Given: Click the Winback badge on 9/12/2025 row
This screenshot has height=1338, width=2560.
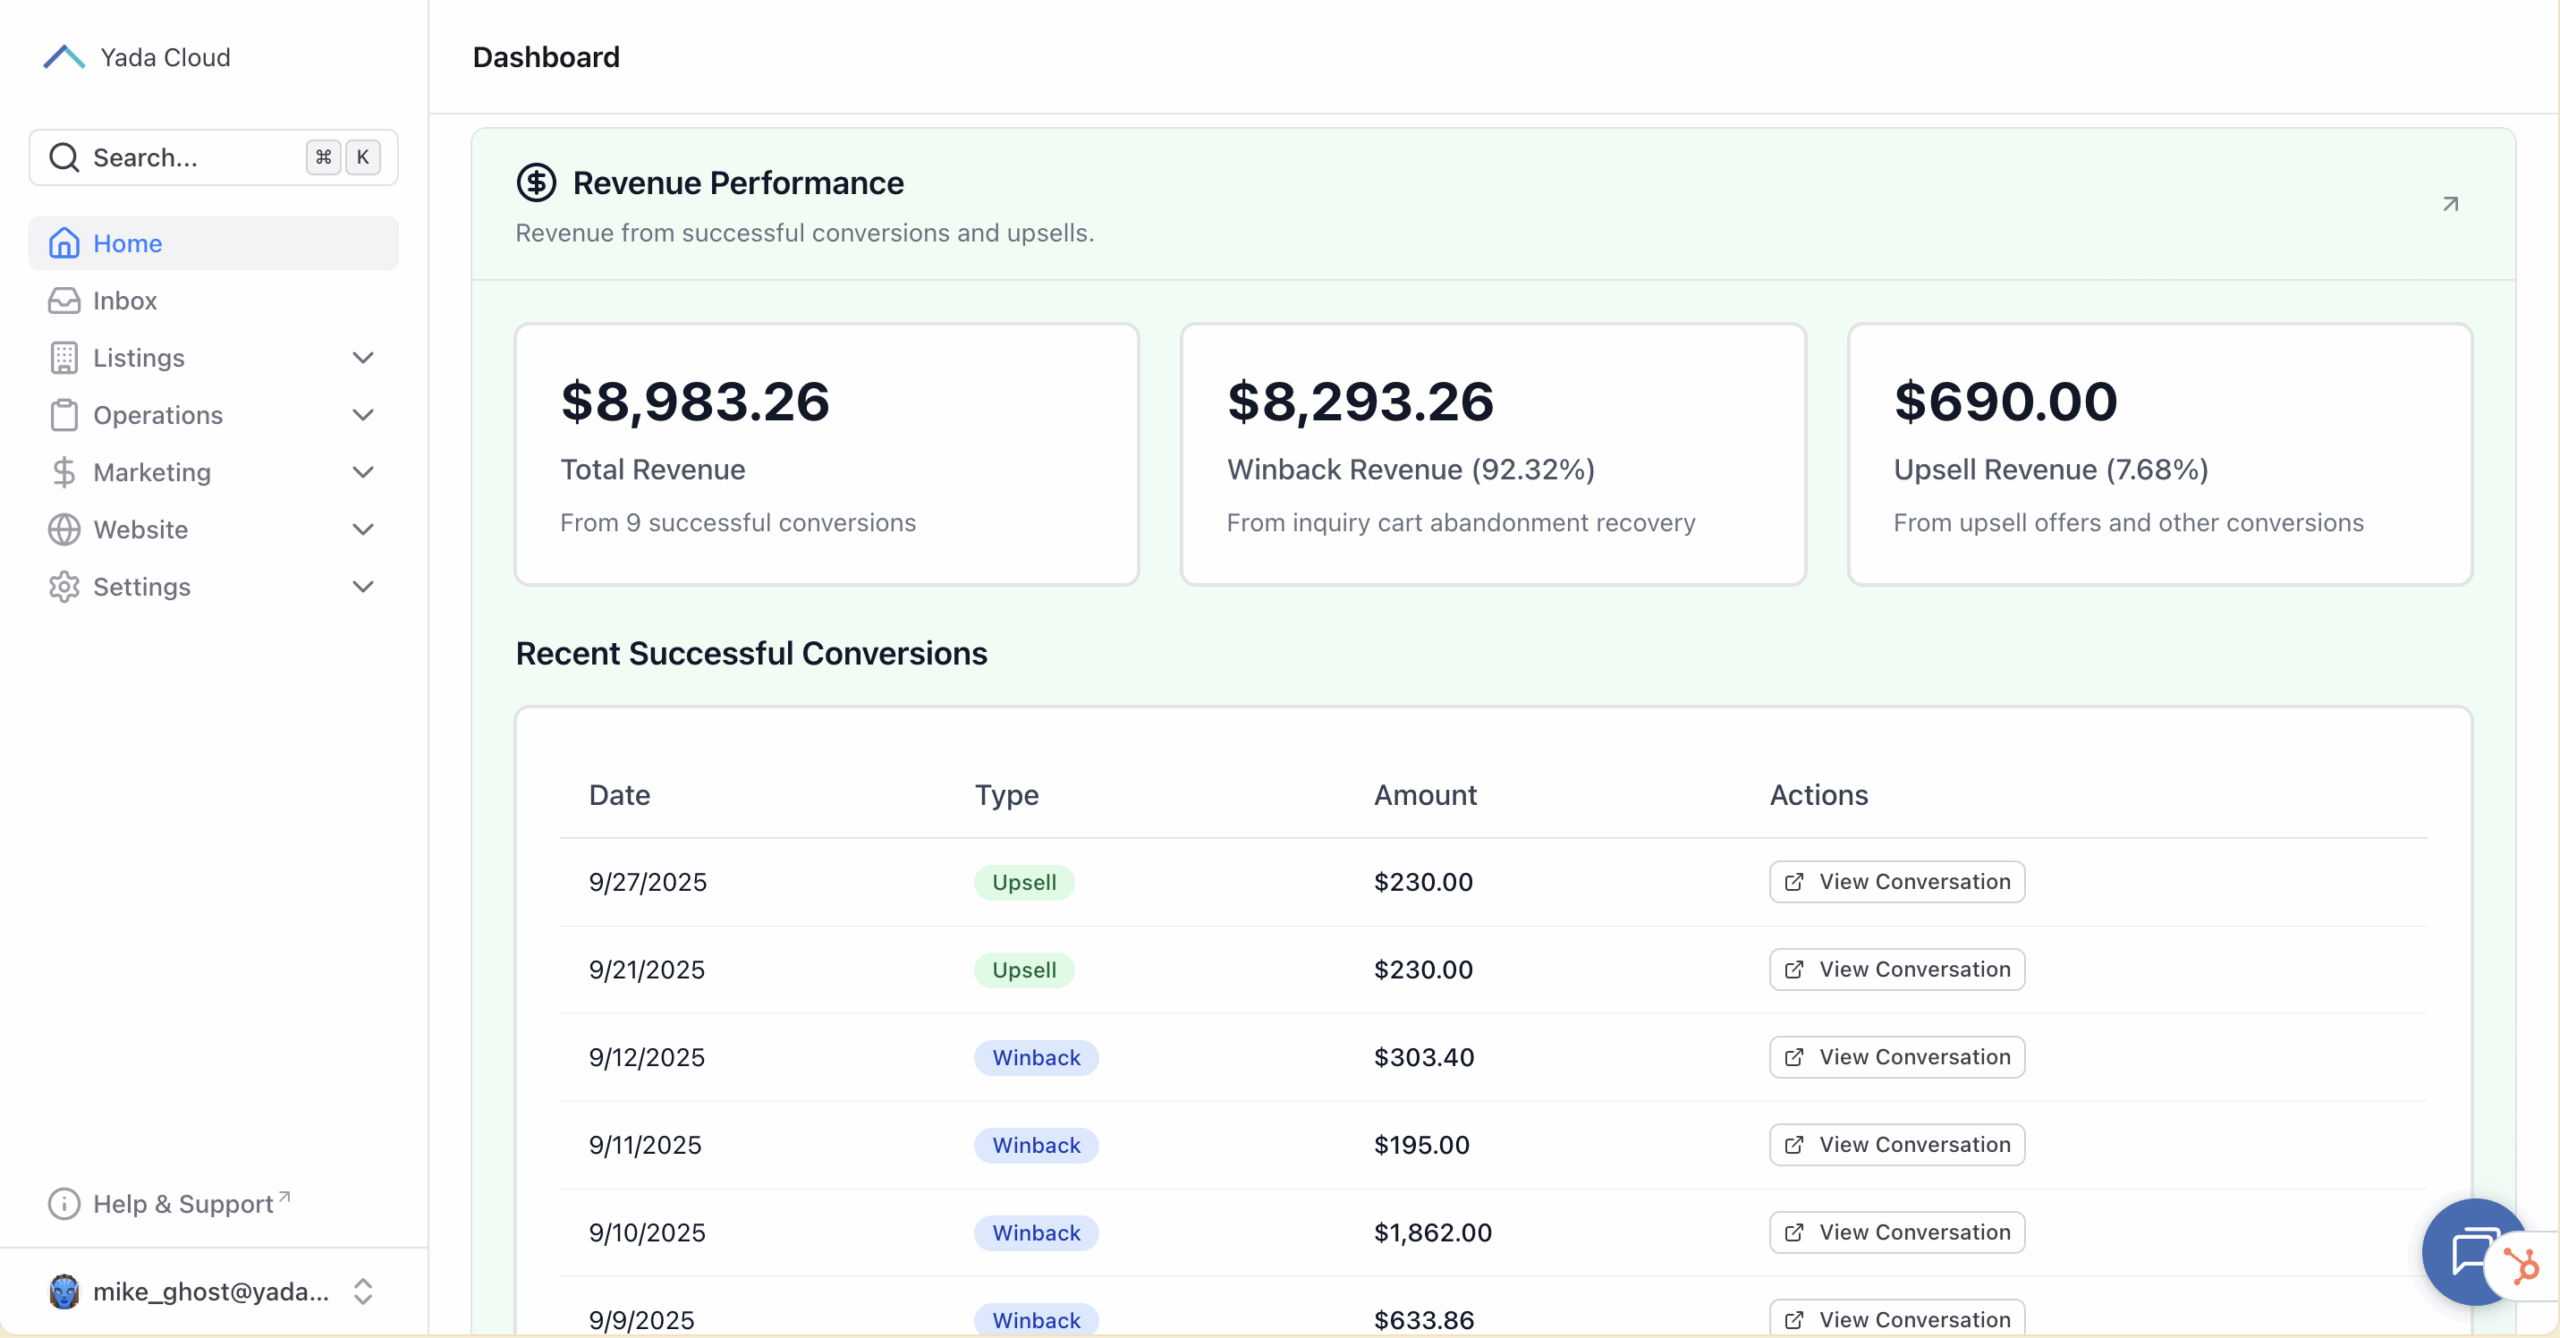Looking at the screenshot, I should (1036, 1057).
